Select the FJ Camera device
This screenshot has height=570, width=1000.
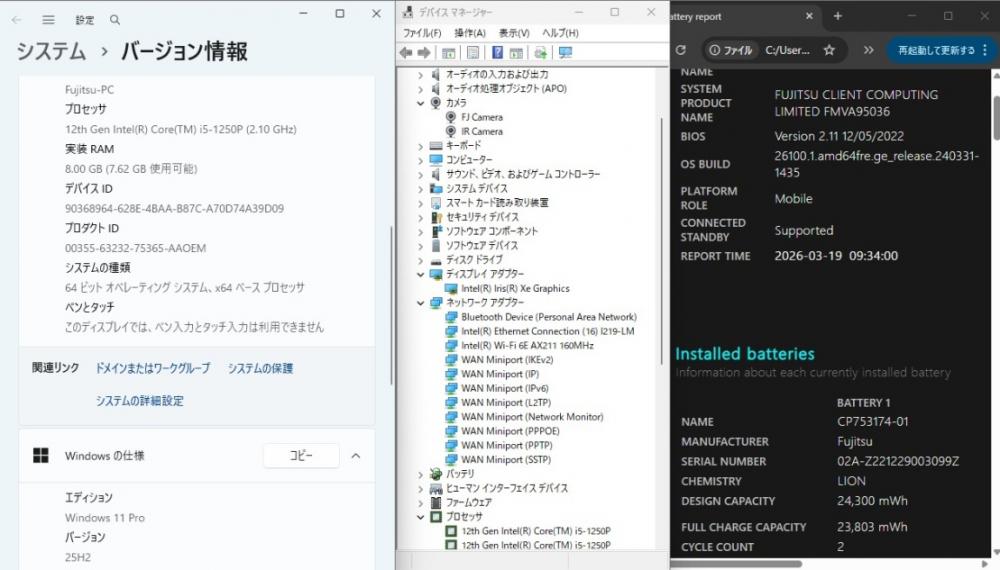482,117
